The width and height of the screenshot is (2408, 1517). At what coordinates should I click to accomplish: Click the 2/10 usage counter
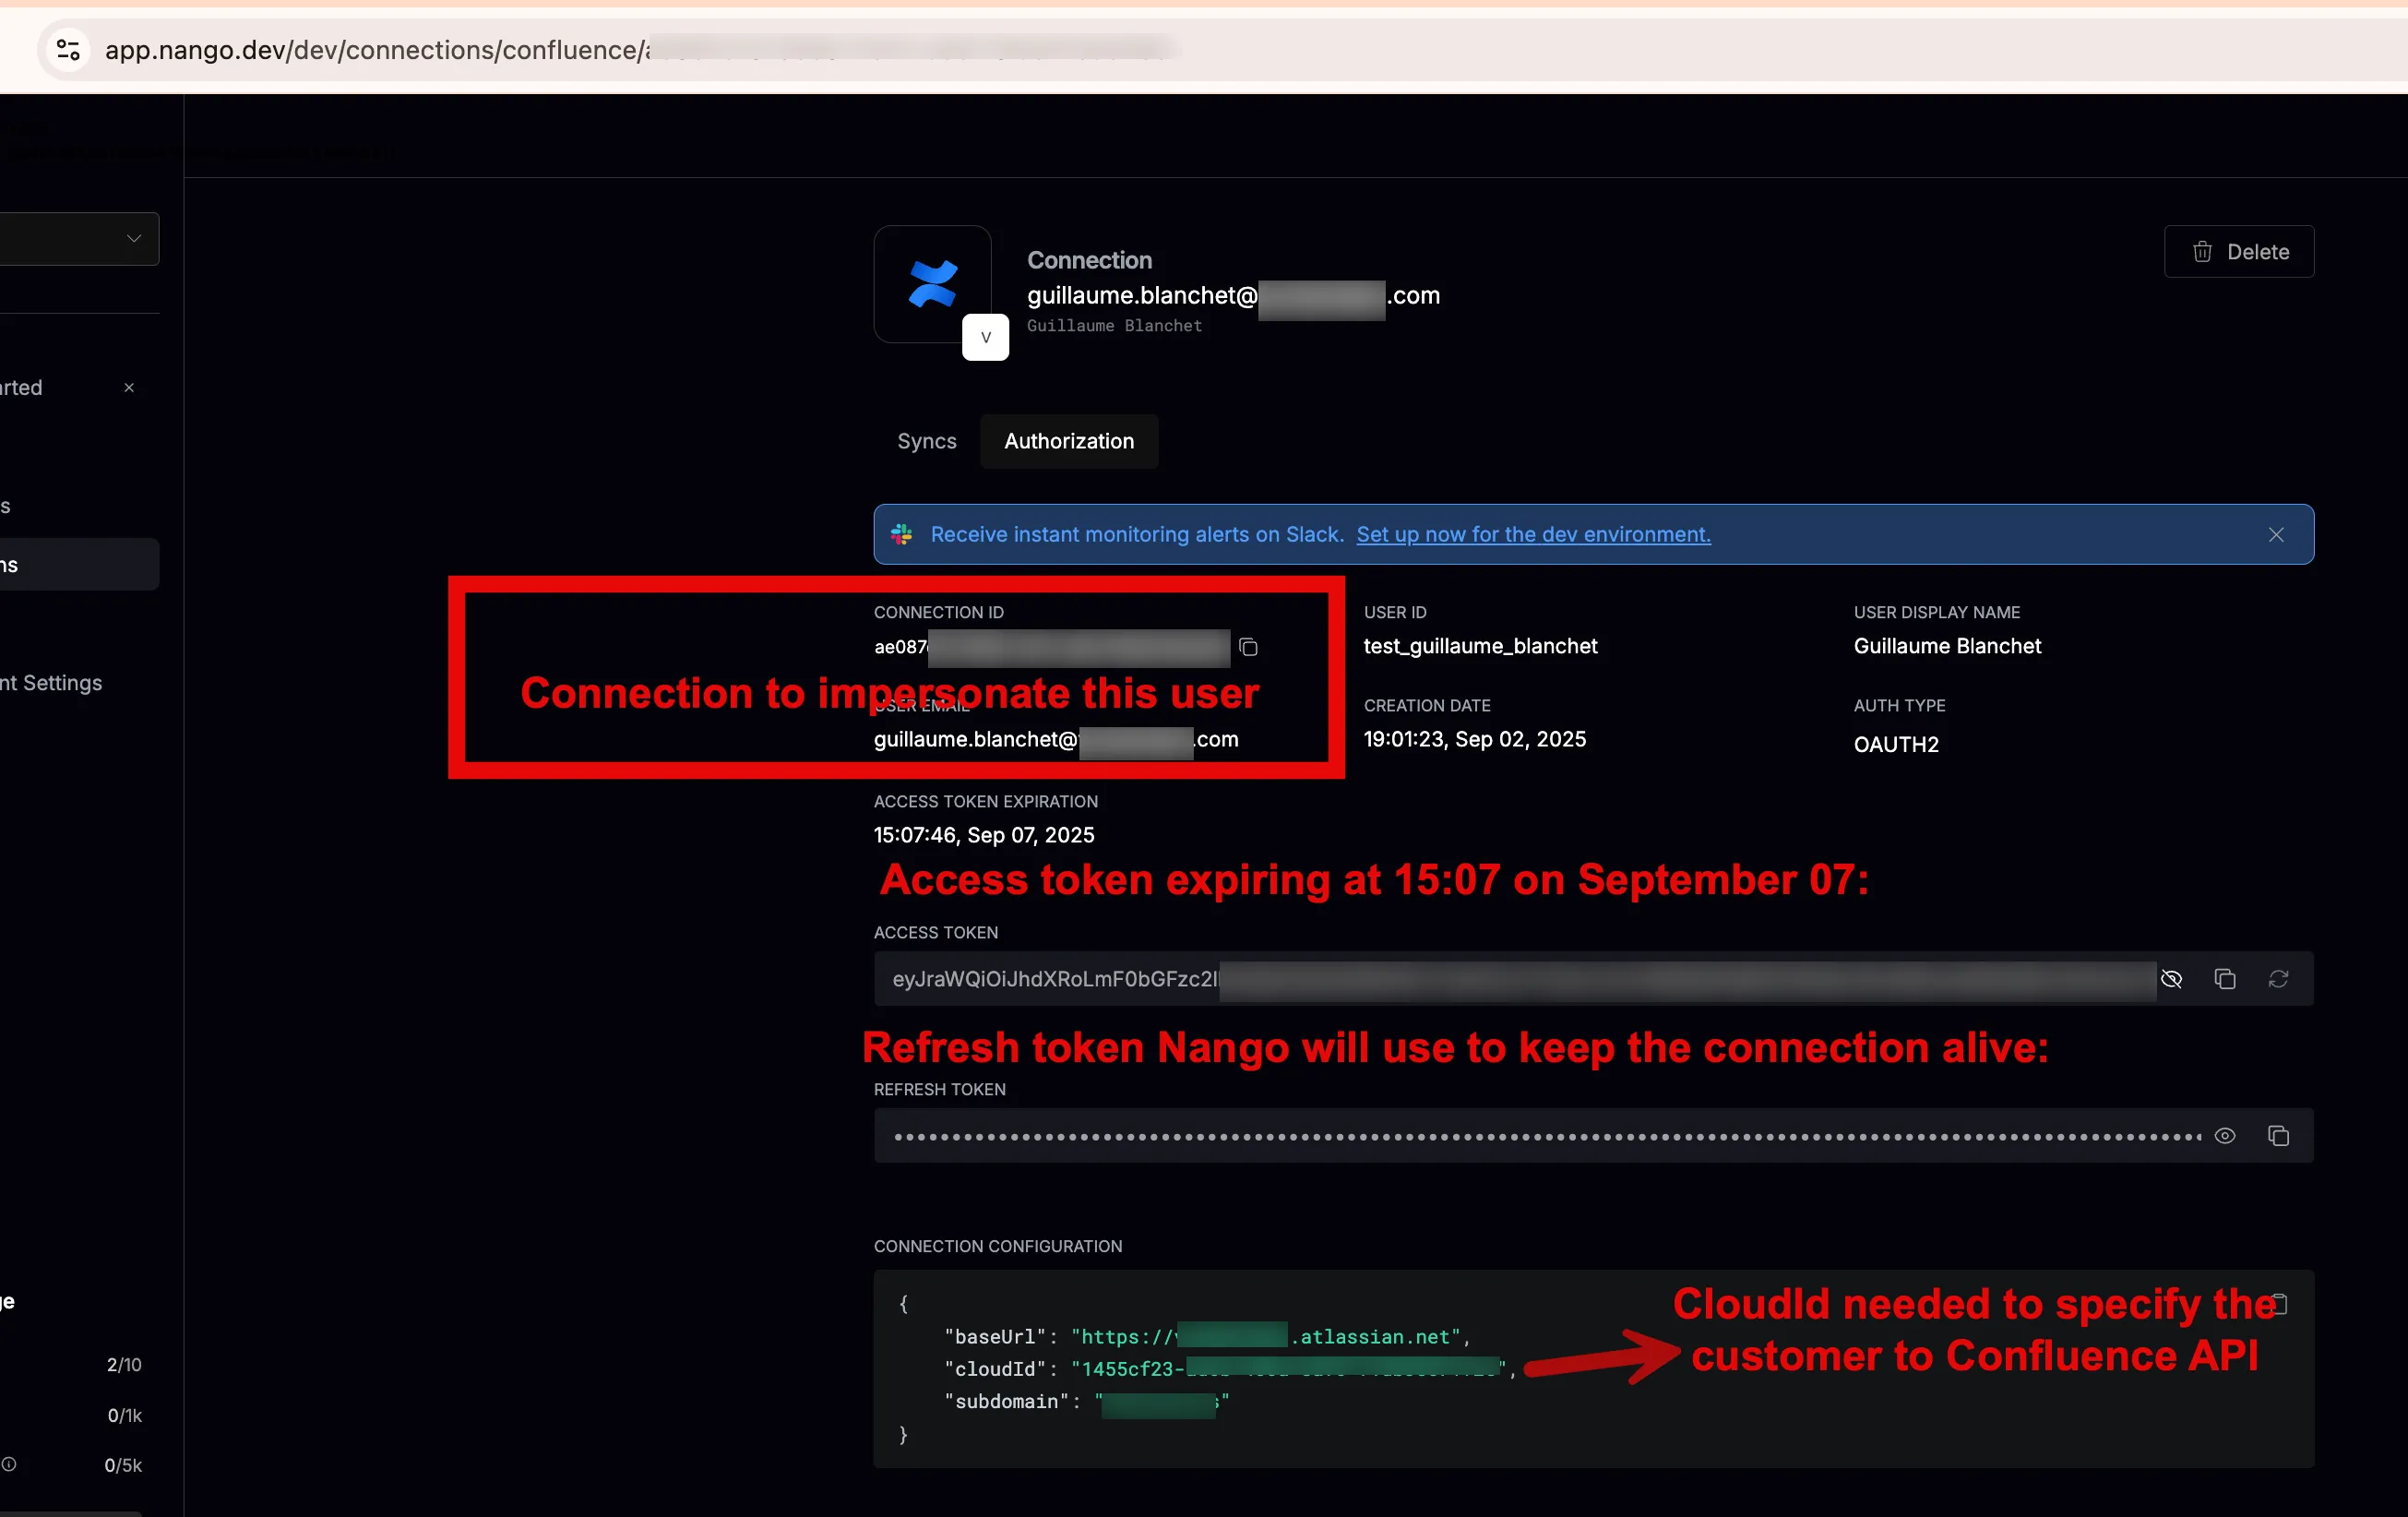pyautogui.click(x=124, y=1364)
